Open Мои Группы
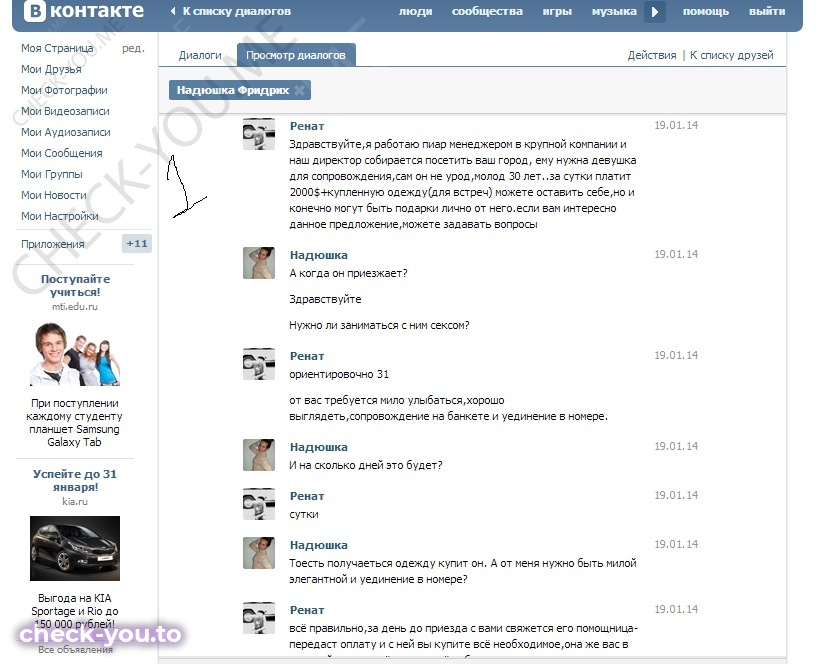This screenshot has width=837, height=664. (52, 174)
